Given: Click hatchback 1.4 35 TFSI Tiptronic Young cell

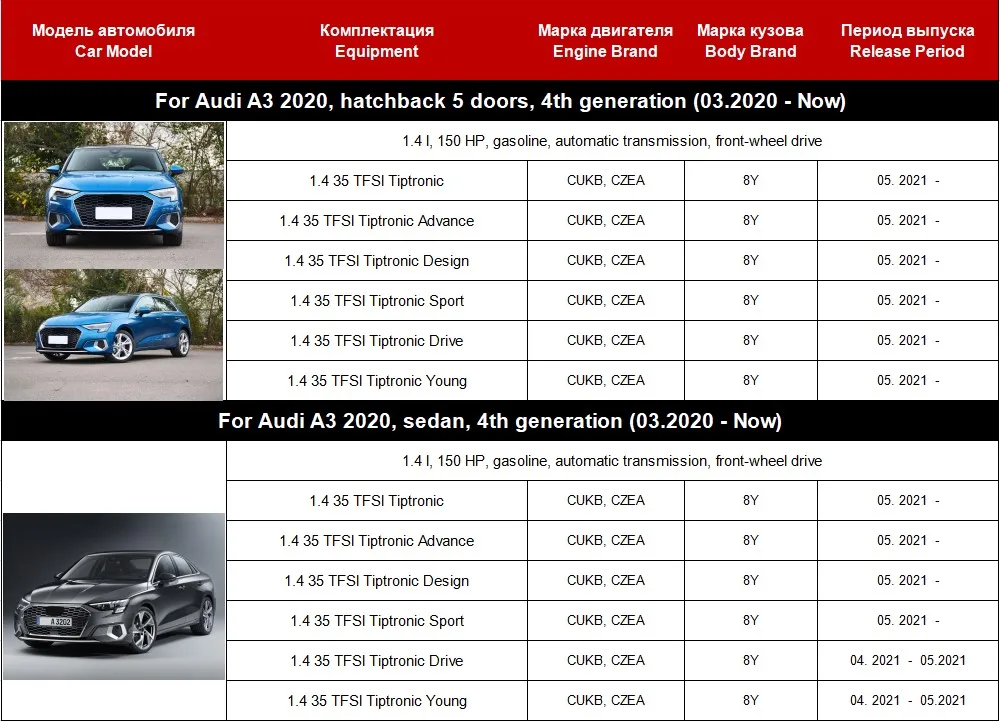Looking at the screenshot, I should point(377,381).
